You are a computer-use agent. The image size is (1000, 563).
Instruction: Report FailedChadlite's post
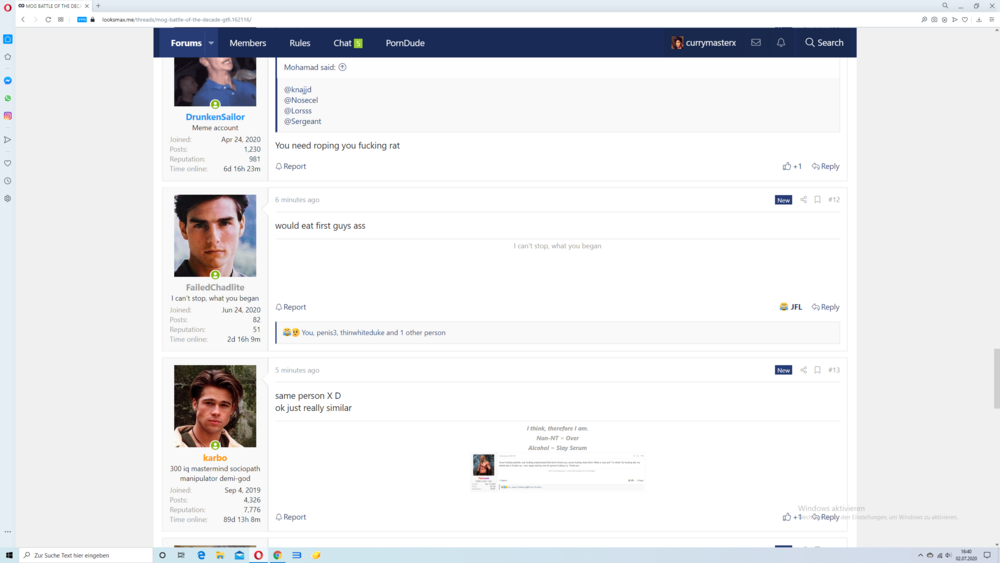pos(291,307)
